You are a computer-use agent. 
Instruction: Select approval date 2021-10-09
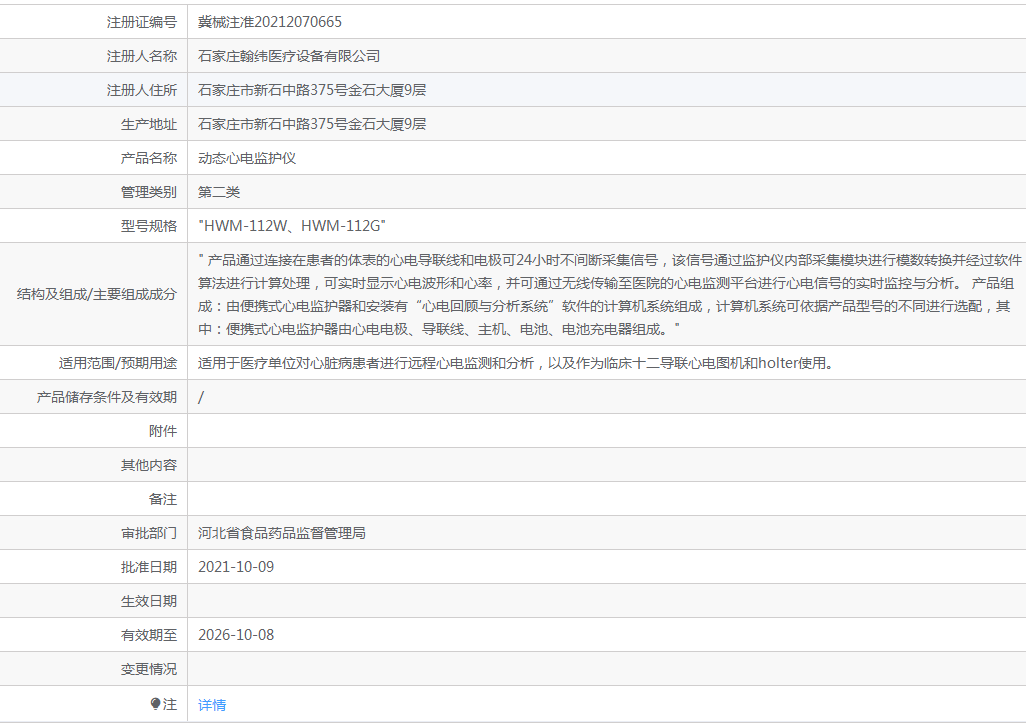236,567
